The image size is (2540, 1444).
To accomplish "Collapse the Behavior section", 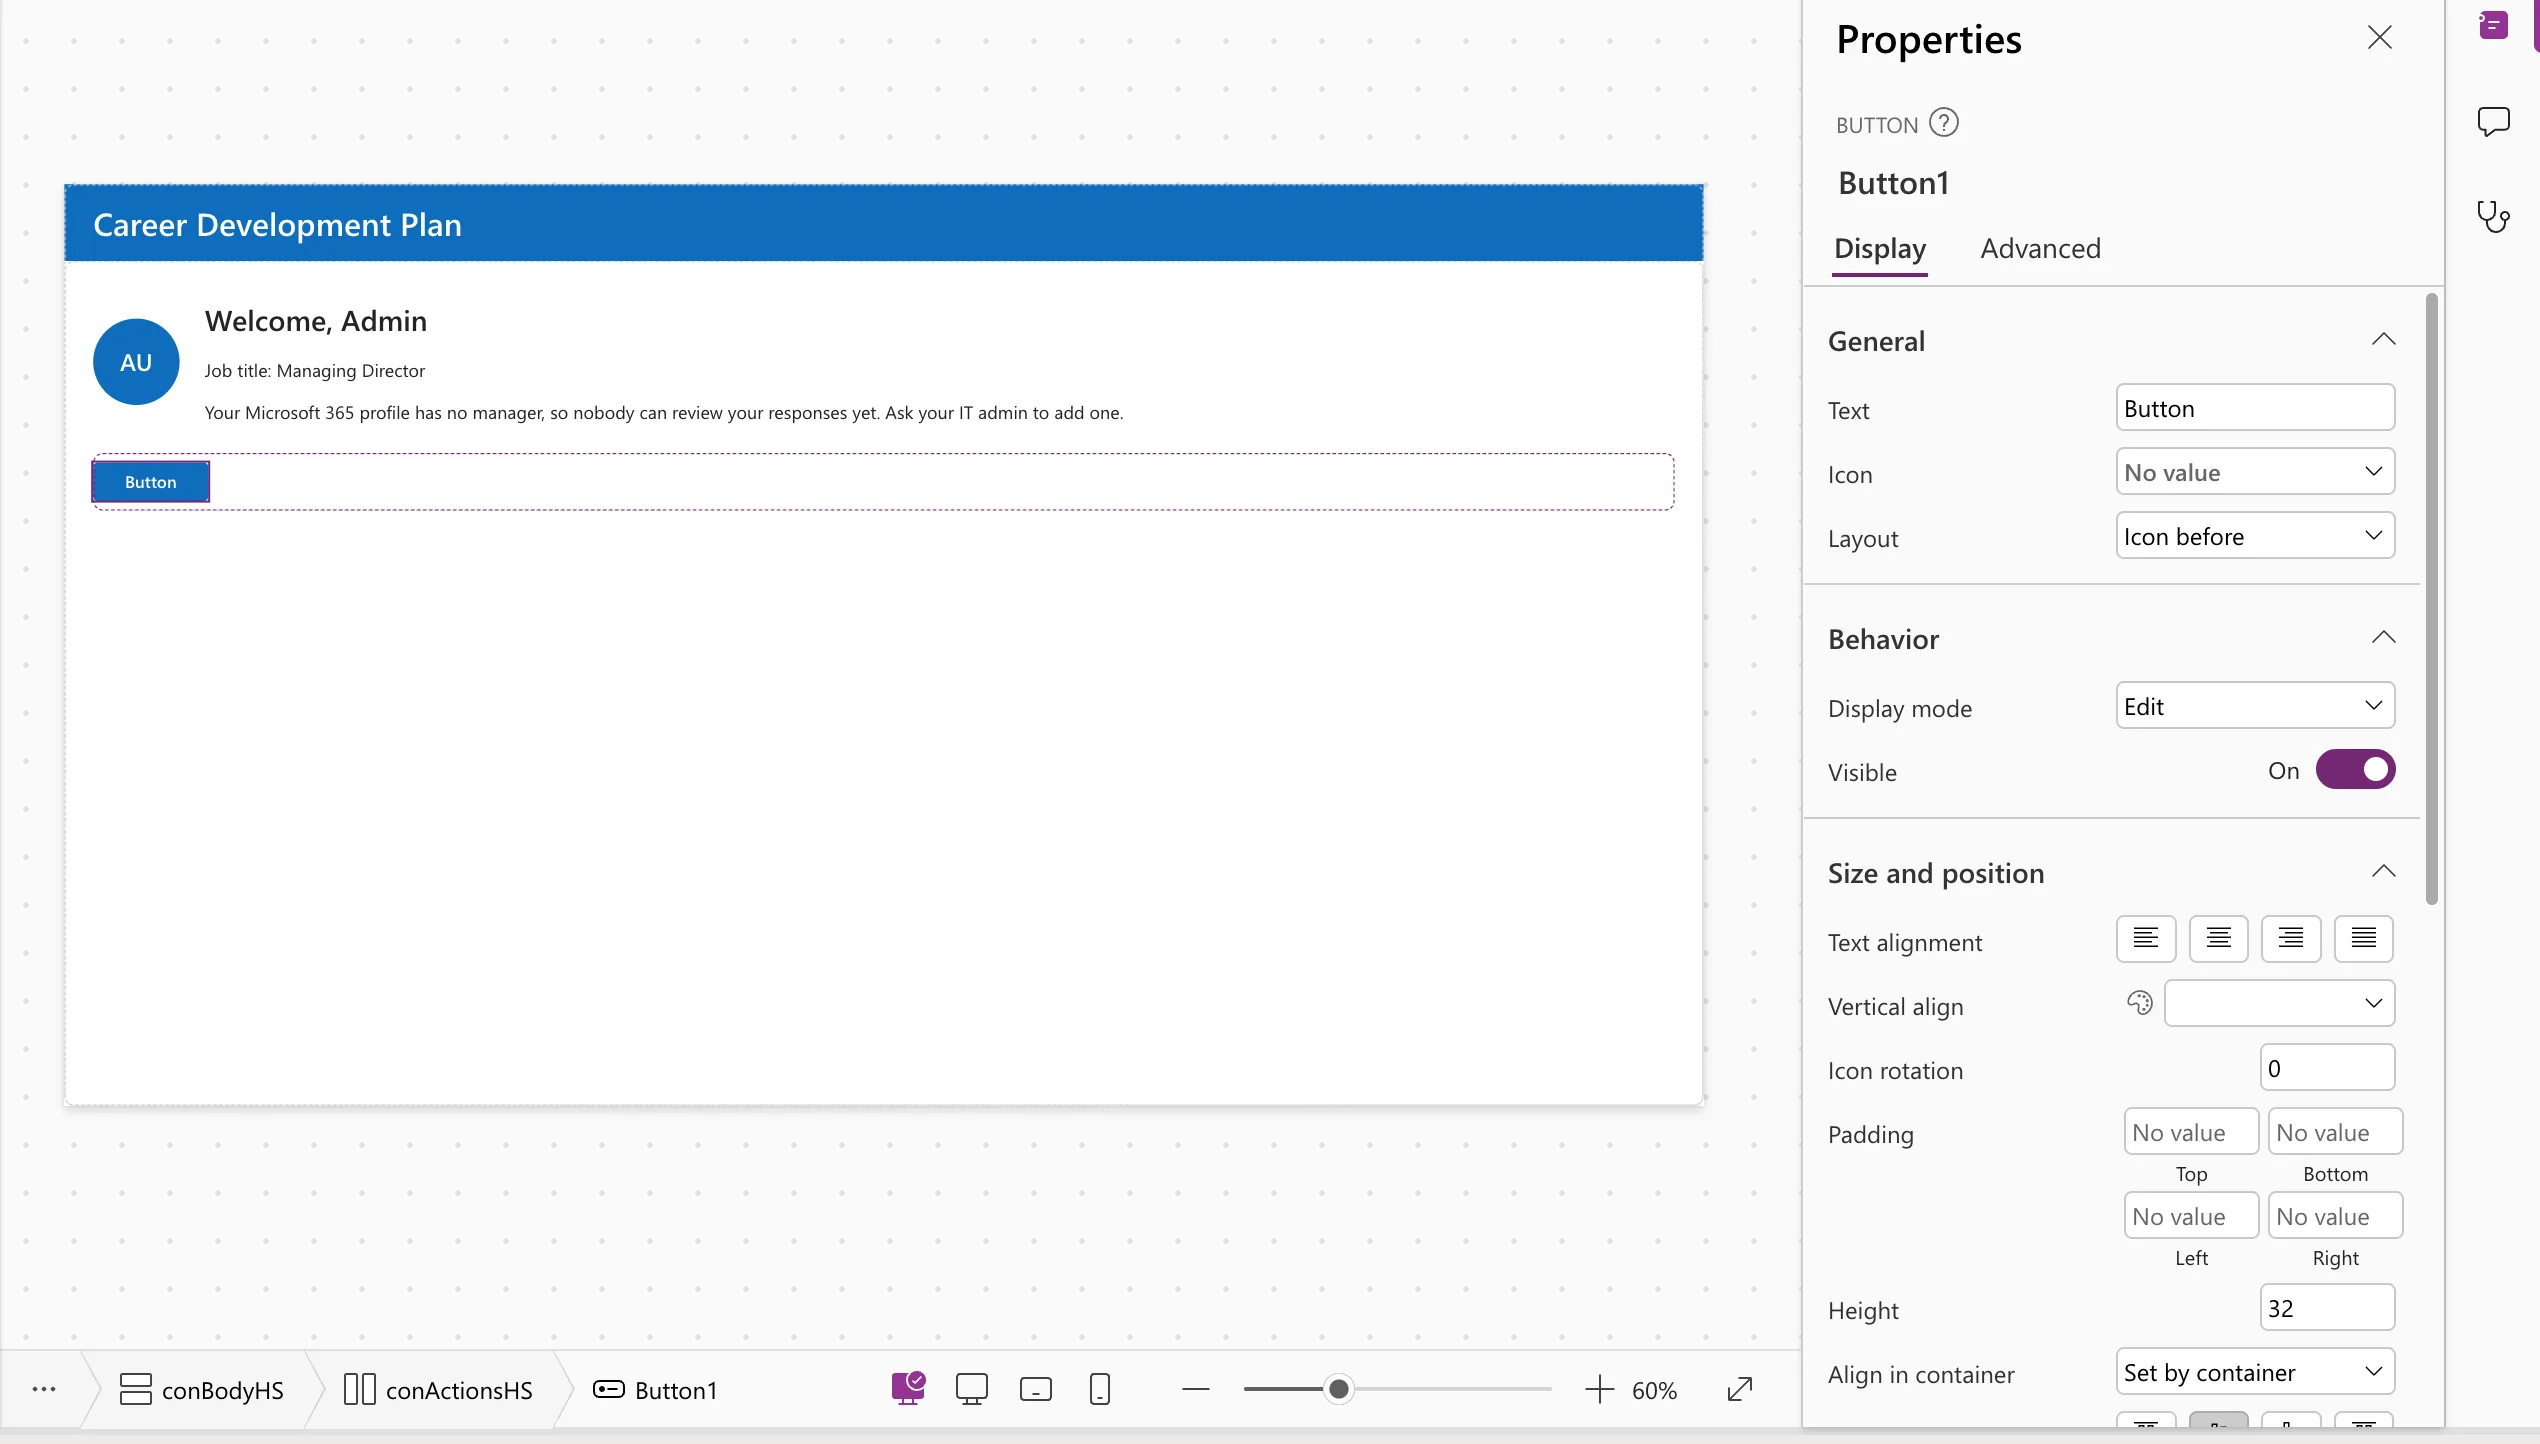I will tap(2384, 638).
